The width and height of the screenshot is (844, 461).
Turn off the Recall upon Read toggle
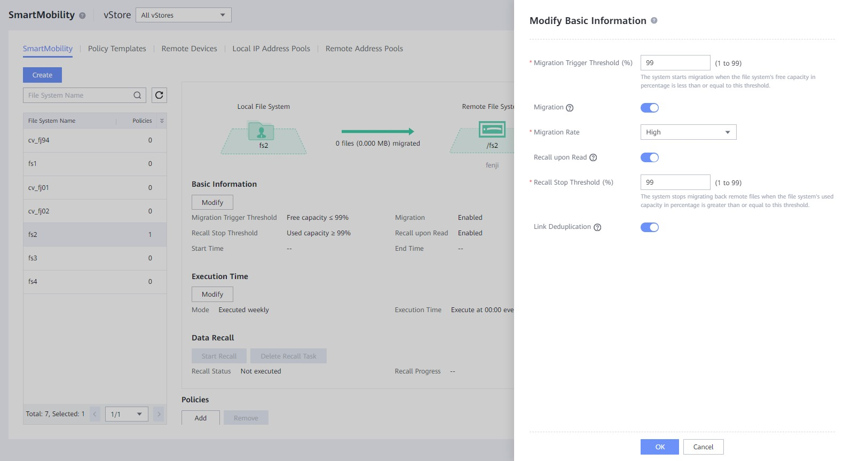(649, 157)
